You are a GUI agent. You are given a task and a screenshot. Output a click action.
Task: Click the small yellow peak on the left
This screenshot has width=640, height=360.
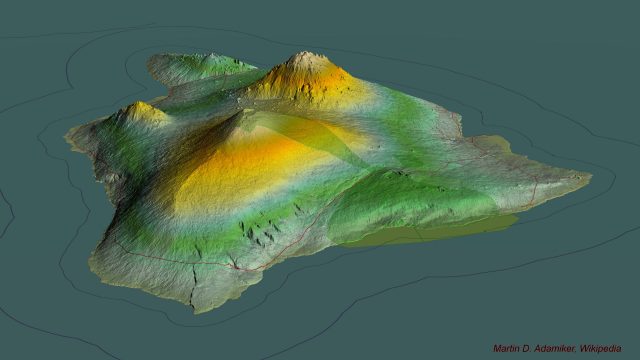(x=141, y=111)
